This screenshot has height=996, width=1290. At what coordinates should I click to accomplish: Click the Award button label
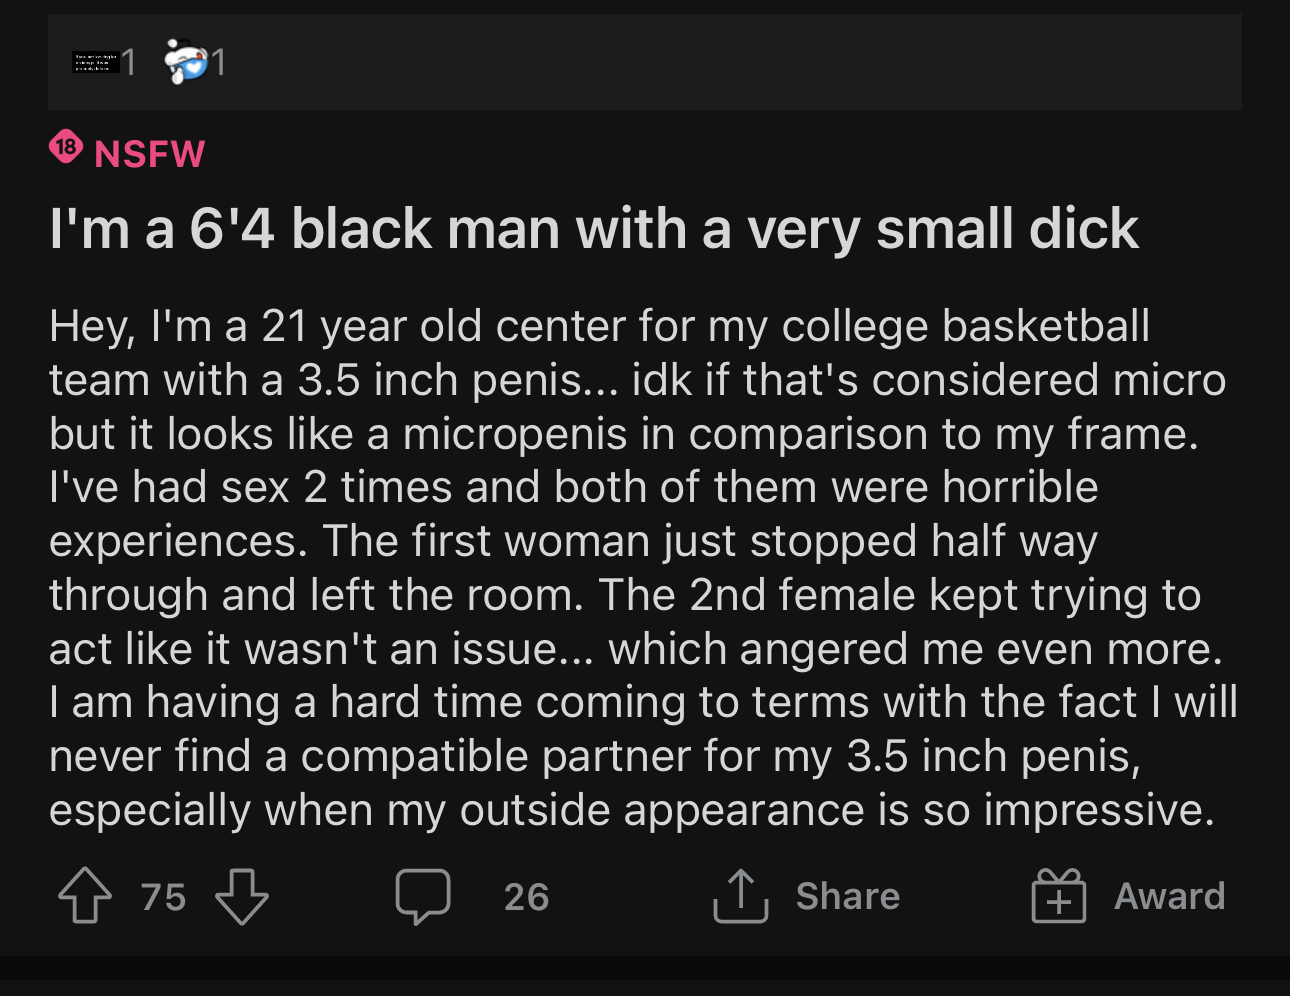coord(1170,896)
